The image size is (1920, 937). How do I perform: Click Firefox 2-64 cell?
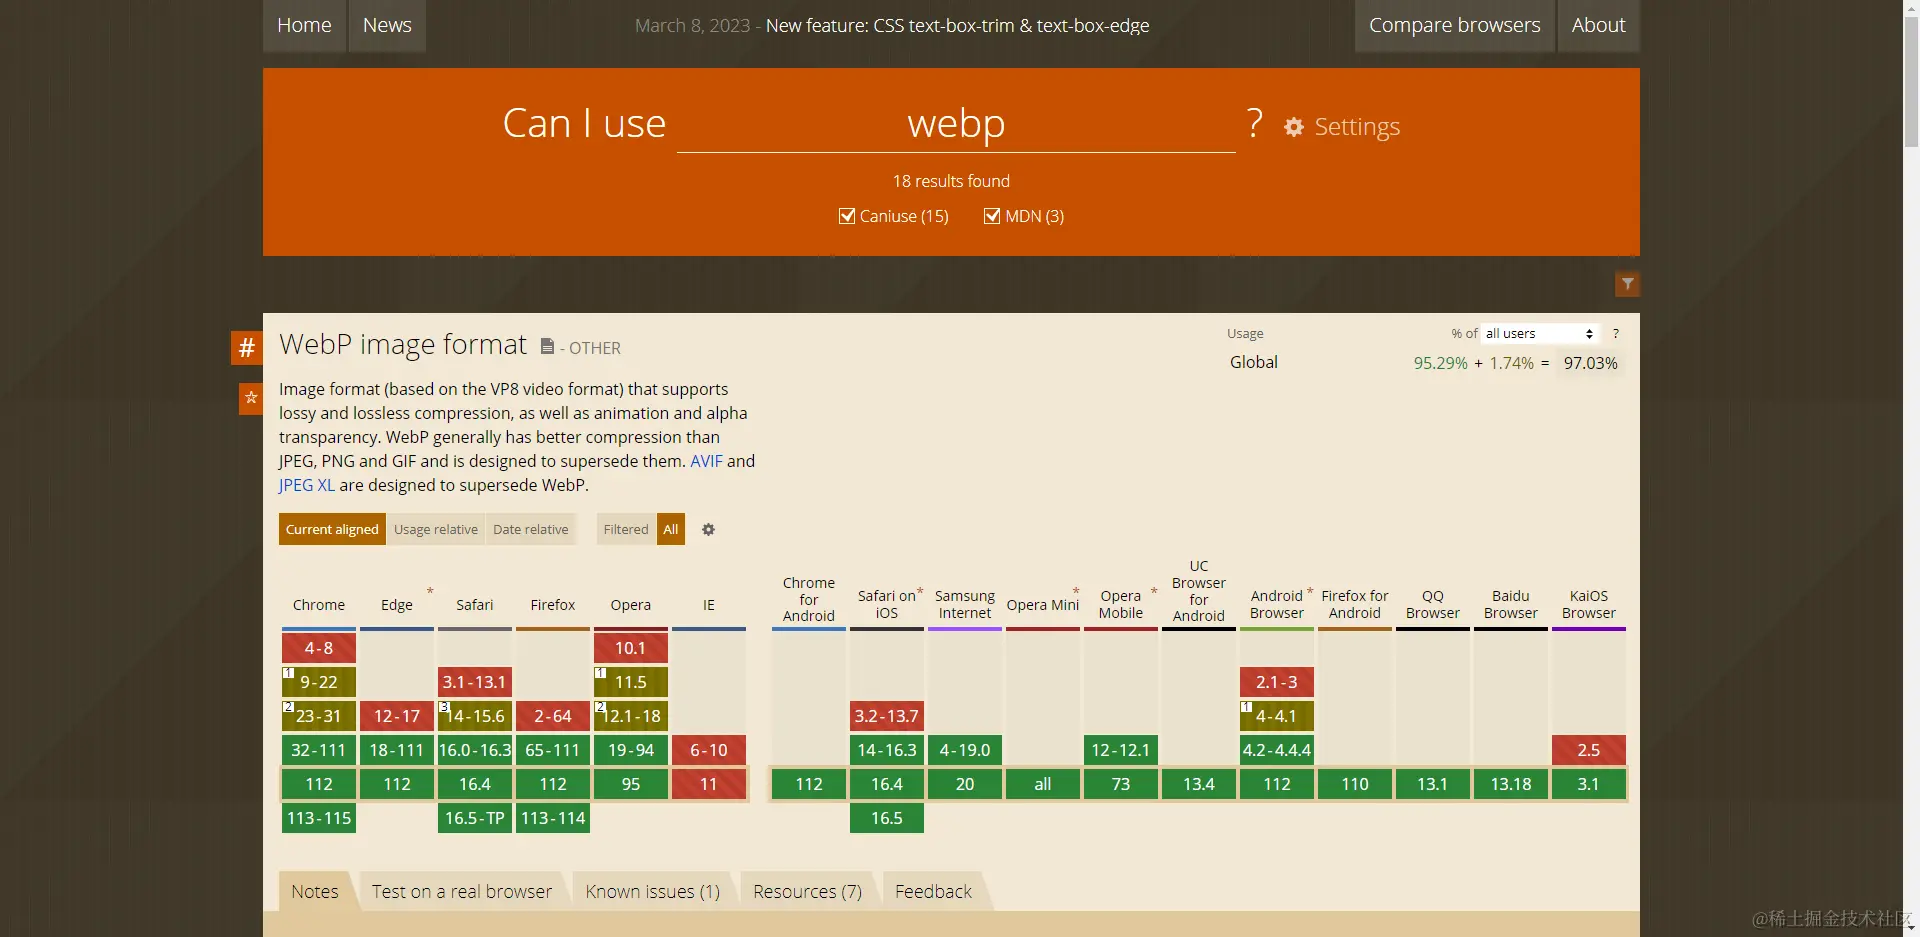[x=553, y=716]
